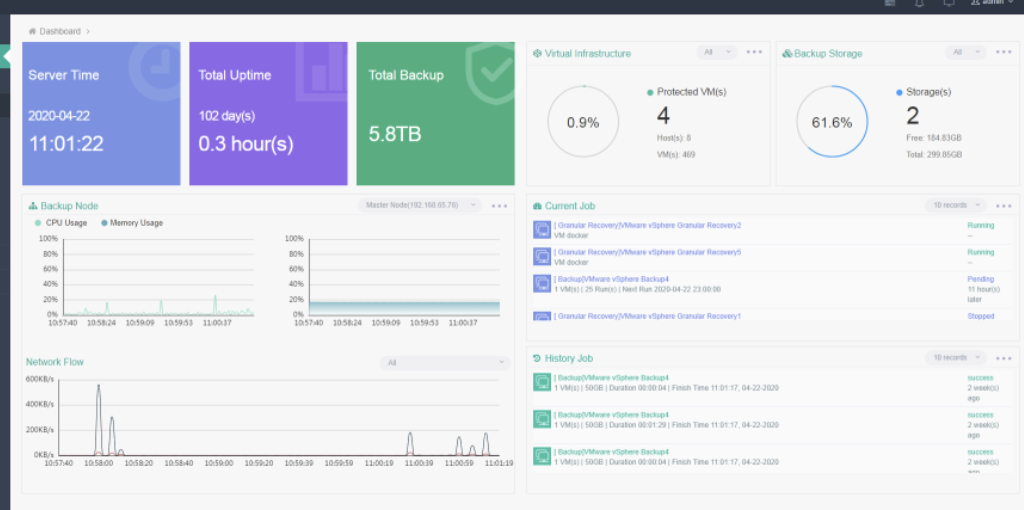Open the admin user menu

990,3
